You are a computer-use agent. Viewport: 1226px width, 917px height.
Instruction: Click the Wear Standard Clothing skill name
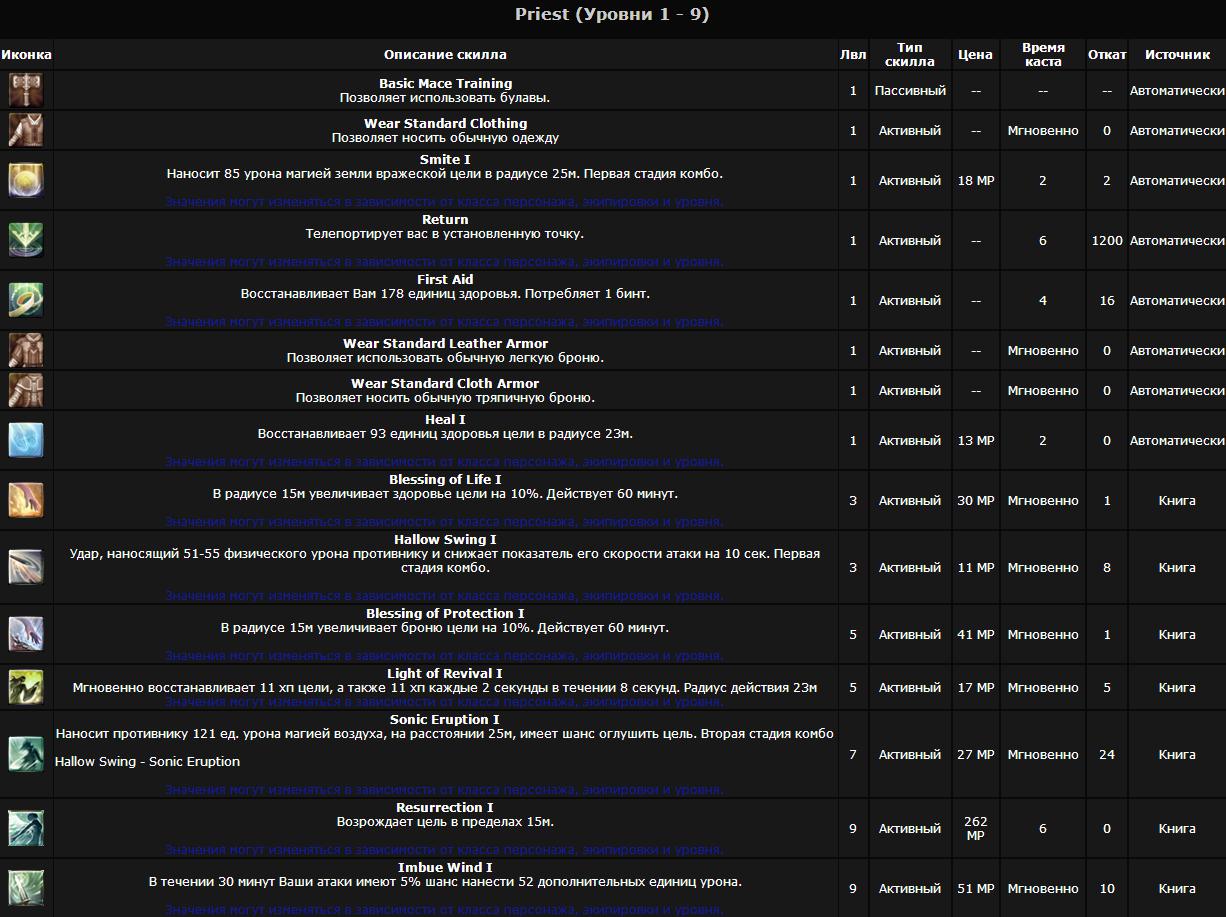(x=445, y=124)
